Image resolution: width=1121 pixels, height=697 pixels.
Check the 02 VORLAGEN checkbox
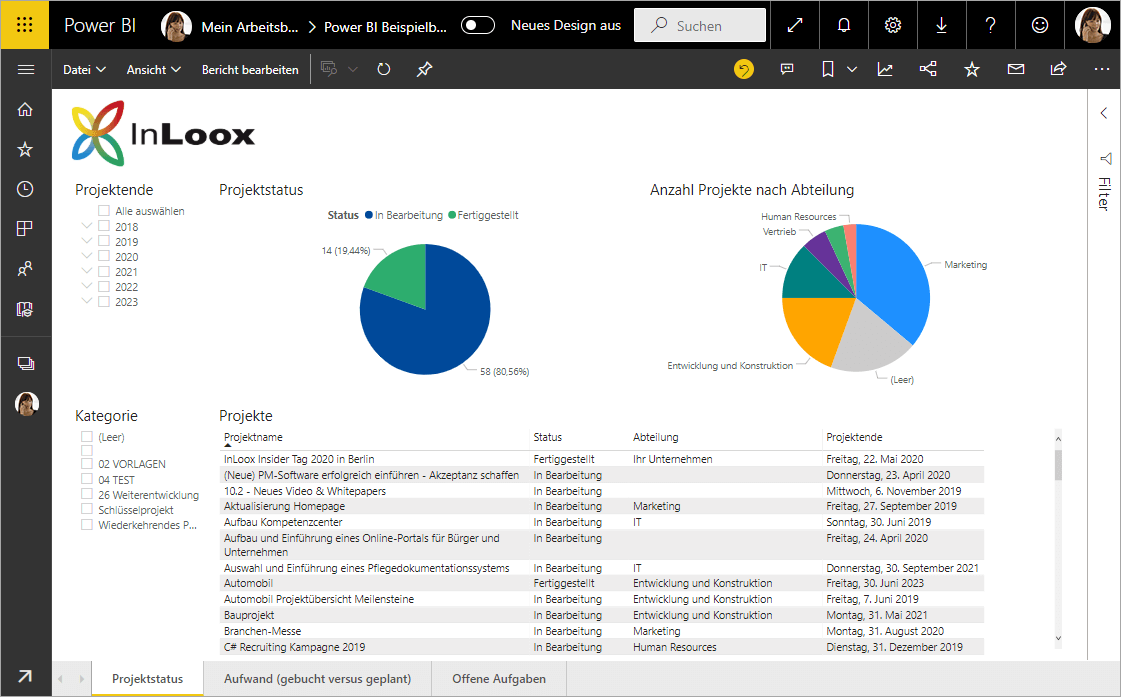pos(87,463)
